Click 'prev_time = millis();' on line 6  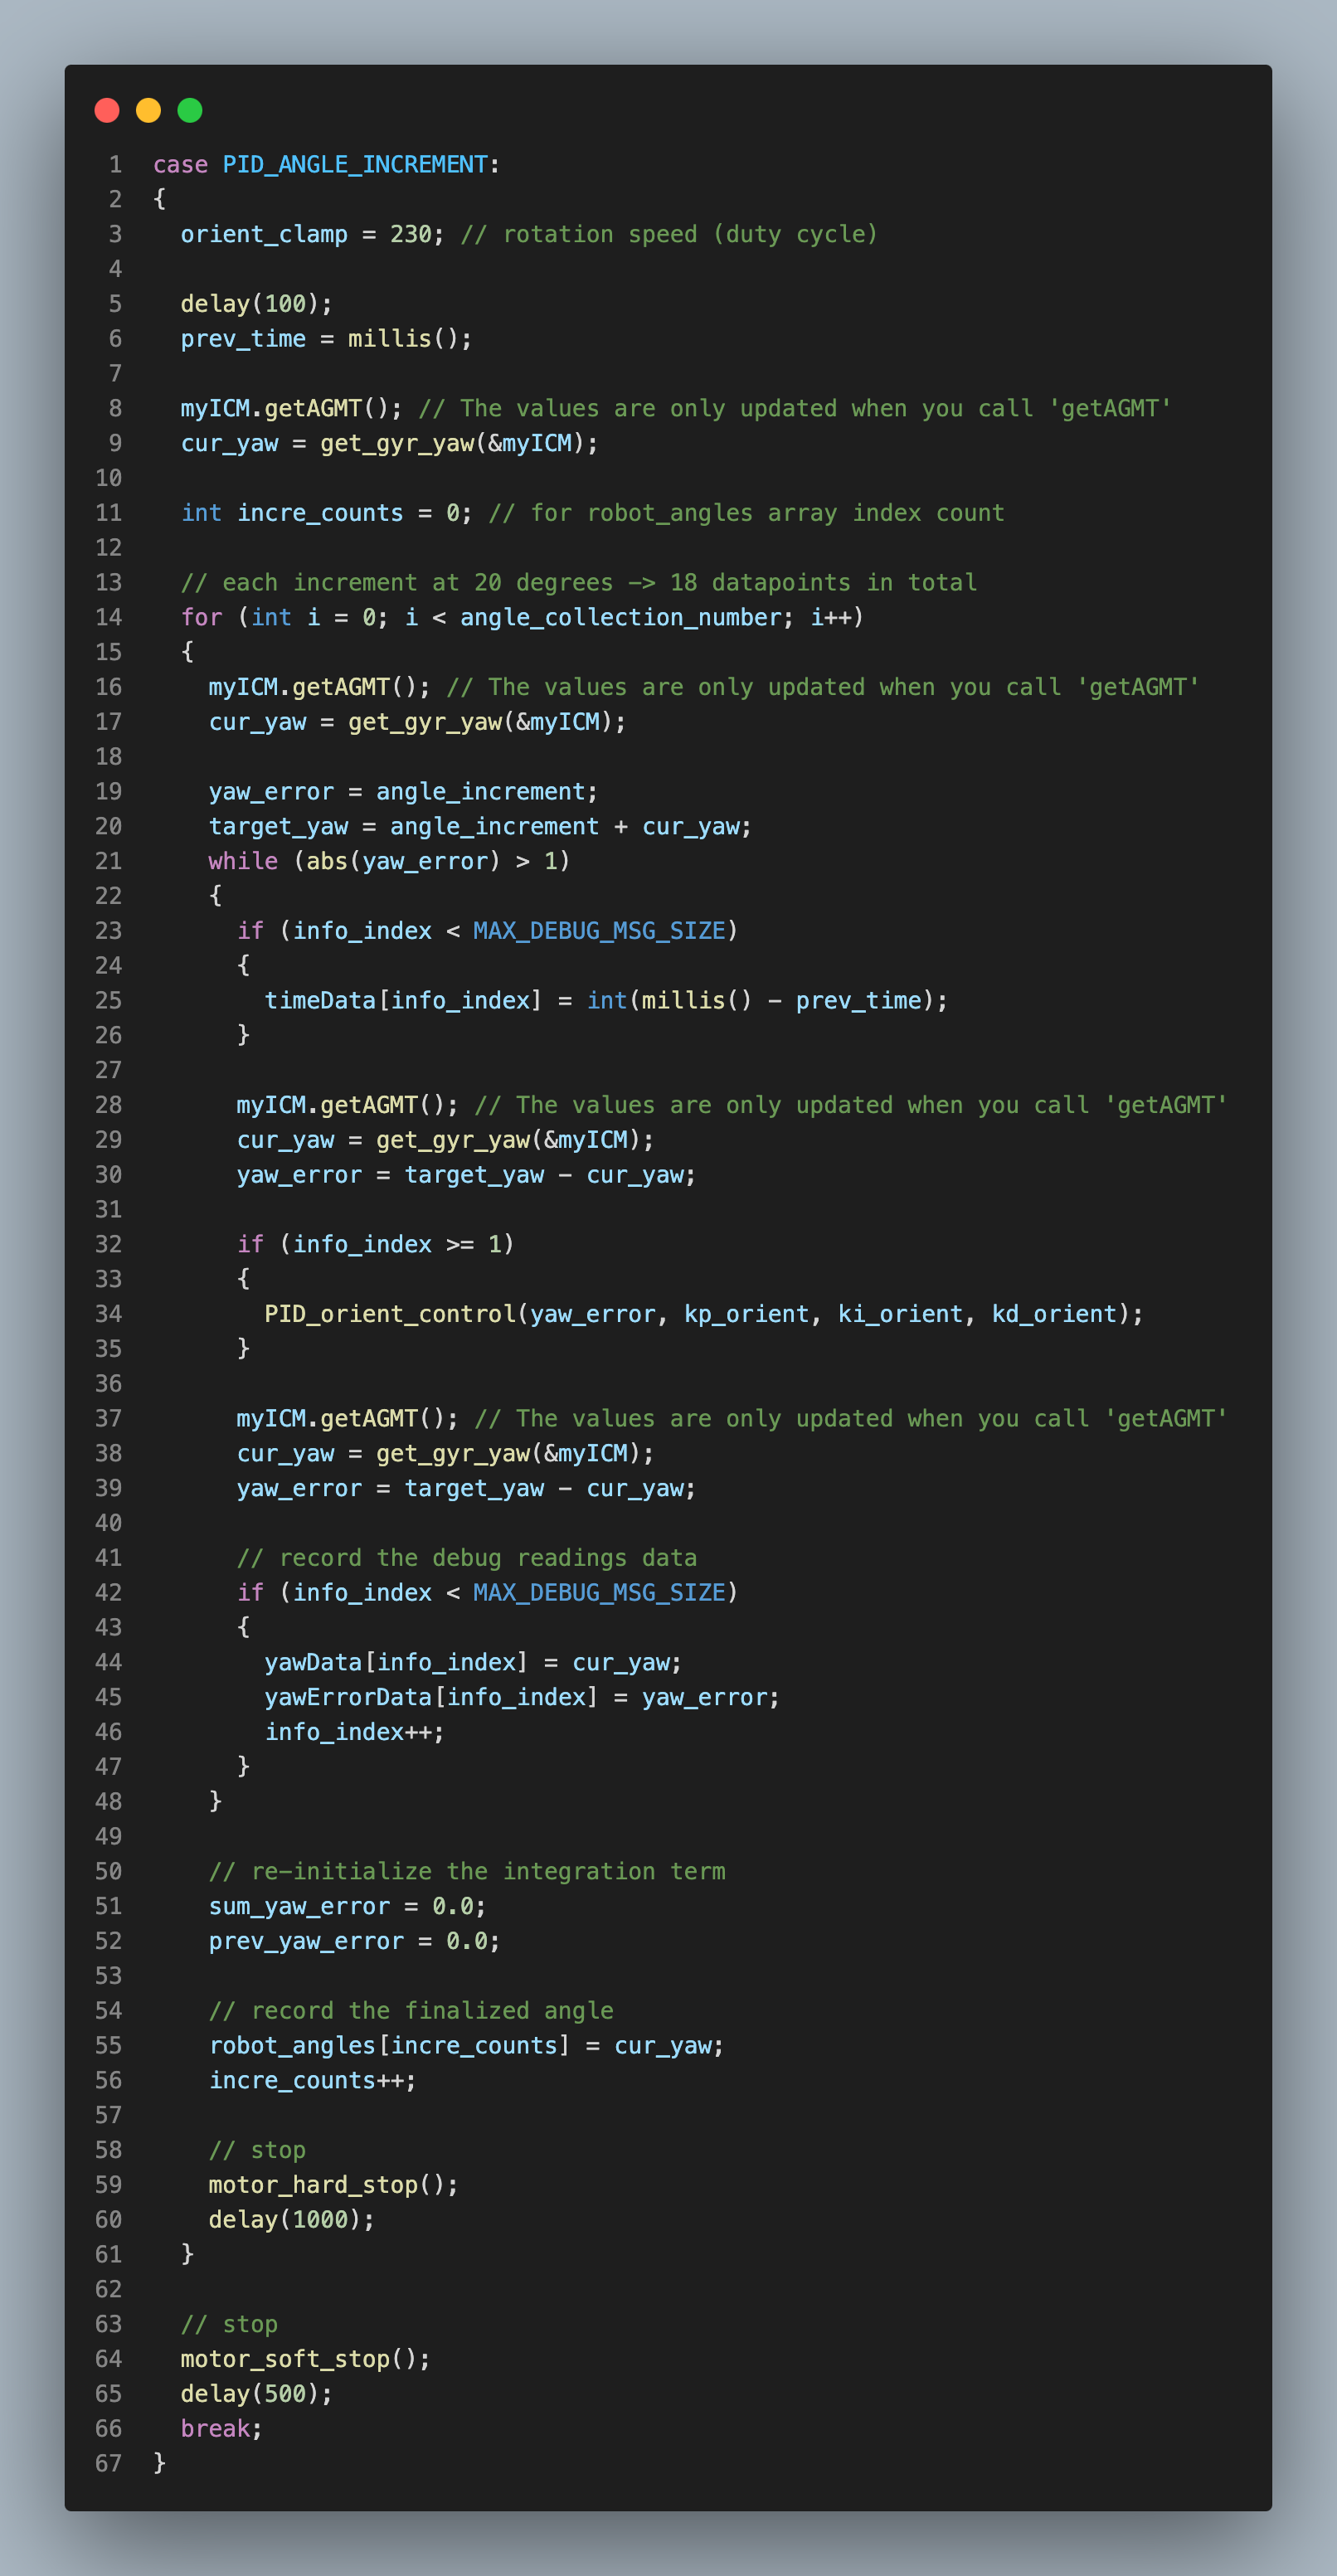[326, 339]
